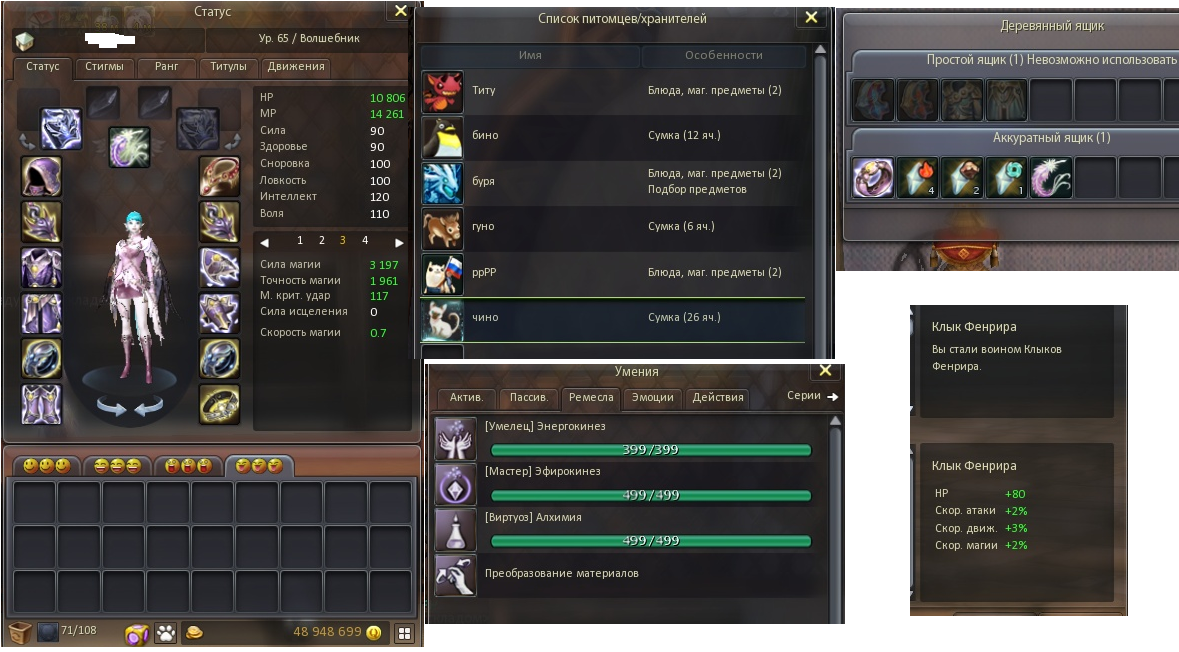Screen dimensions: 1179x652
Task: Click the Алхимия flask skill icon
Action: click(x=456, y=530)
